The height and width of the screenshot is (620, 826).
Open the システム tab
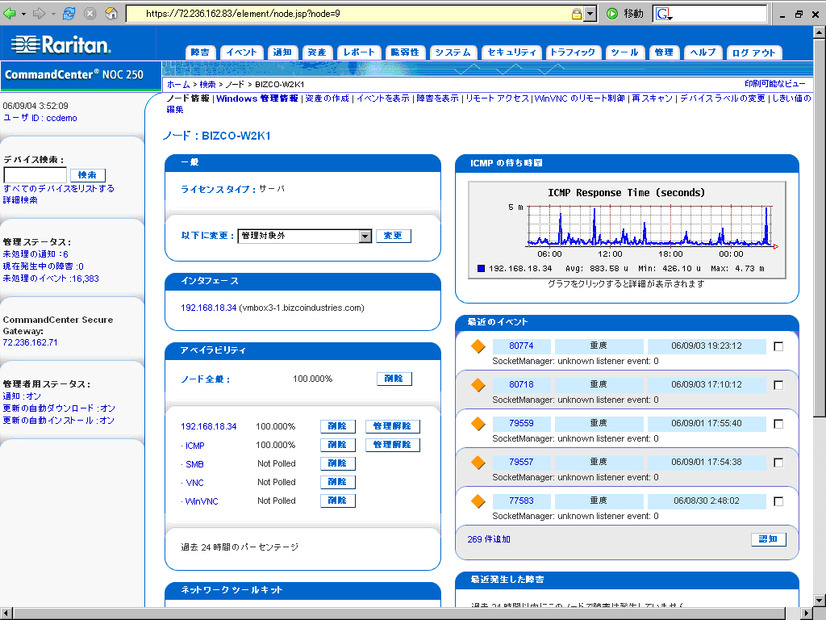point(453,52)
